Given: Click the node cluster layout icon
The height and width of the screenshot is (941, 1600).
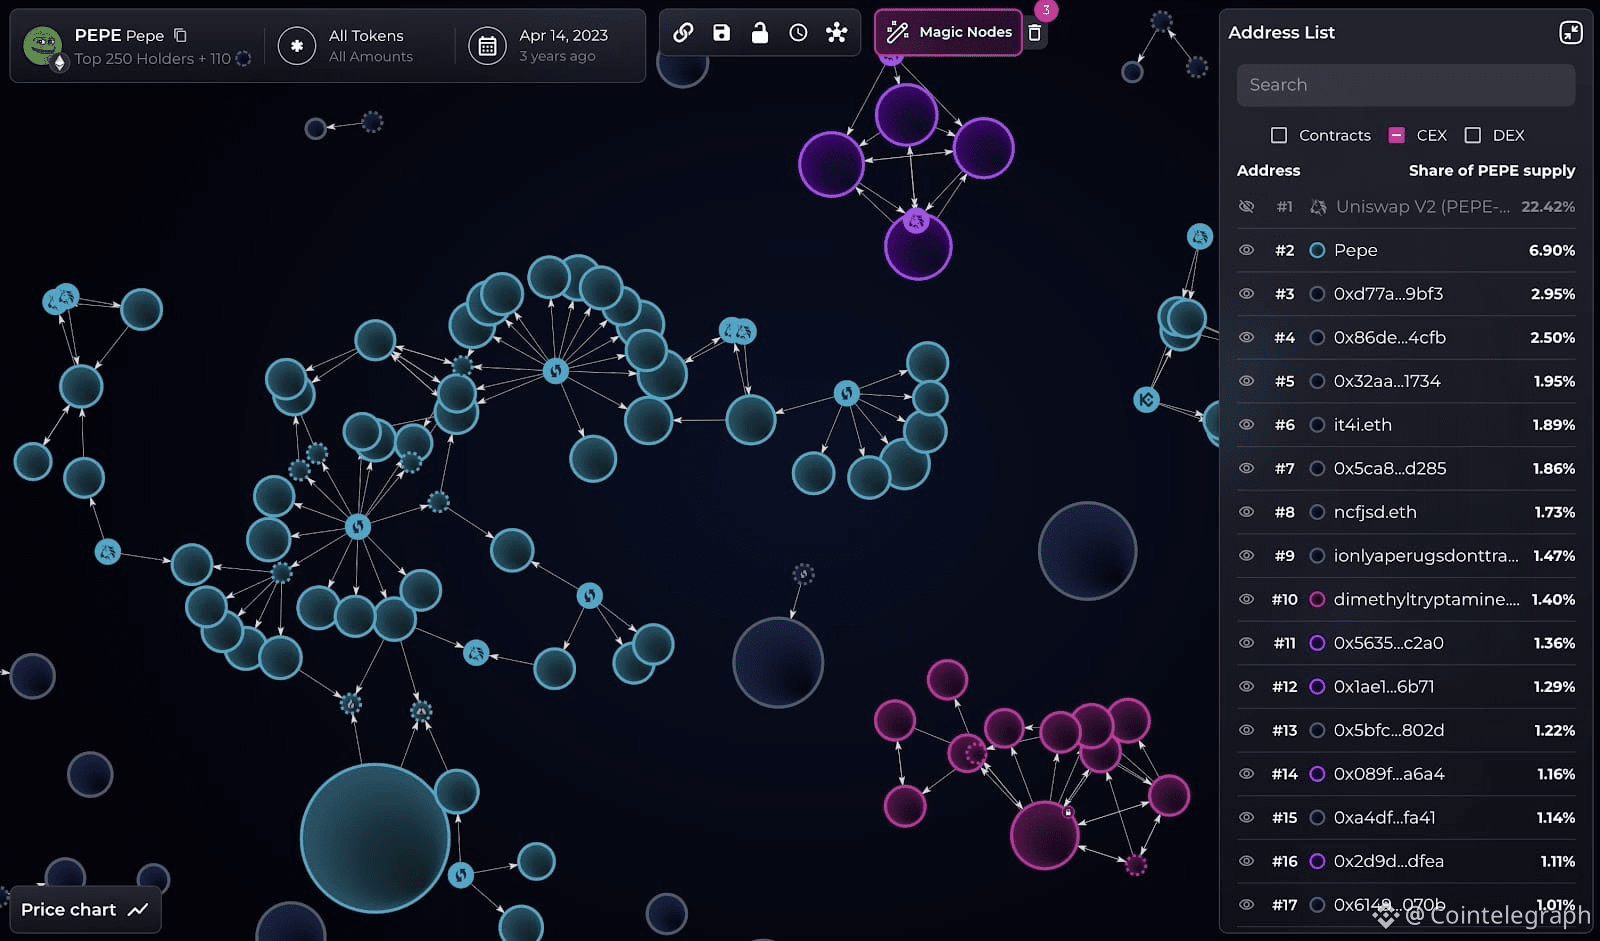Looking at the screenshot, I should pos(837,33).
